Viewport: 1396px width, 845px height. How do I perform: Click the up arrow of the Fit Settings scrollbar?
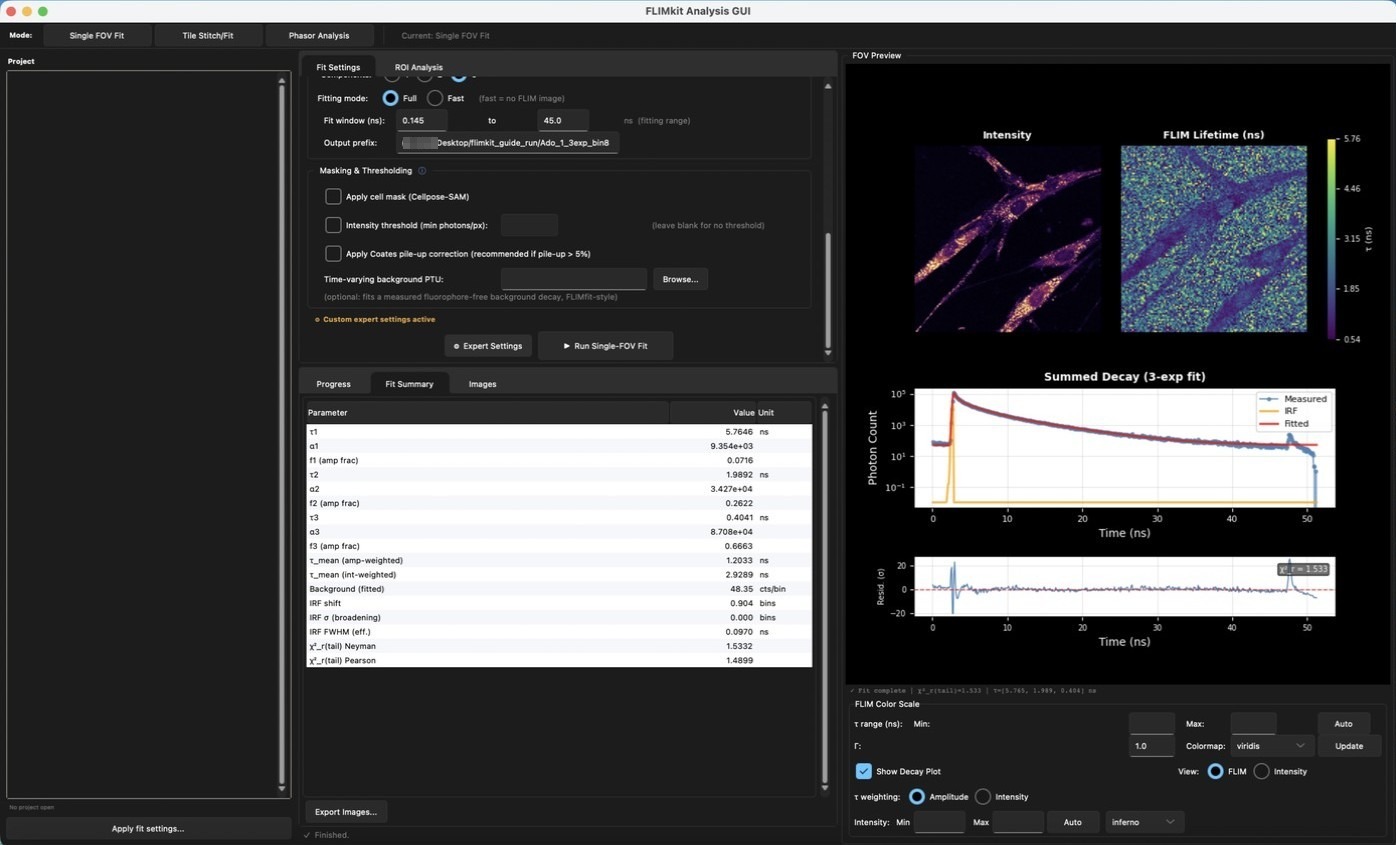827,86
